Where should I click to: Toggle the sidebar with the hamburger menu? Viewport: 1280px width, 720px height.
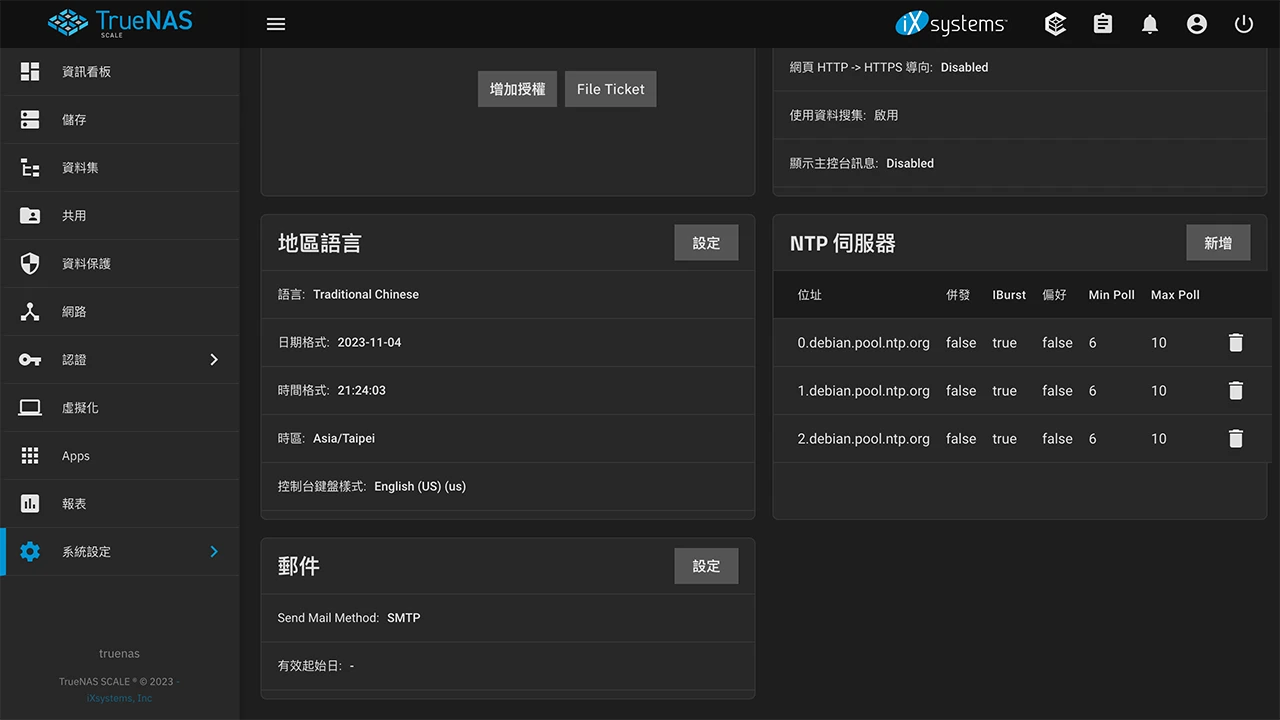tap(276, 23)
